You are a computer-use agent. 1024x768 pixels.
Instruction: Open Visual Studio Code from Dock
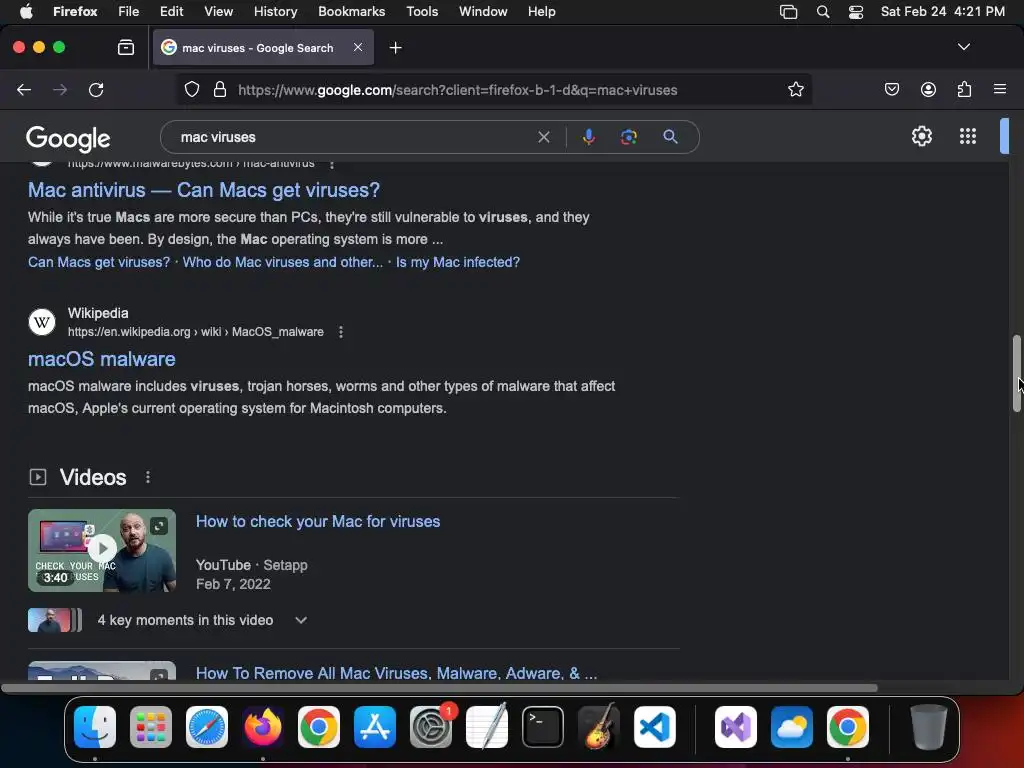(654, 727)
